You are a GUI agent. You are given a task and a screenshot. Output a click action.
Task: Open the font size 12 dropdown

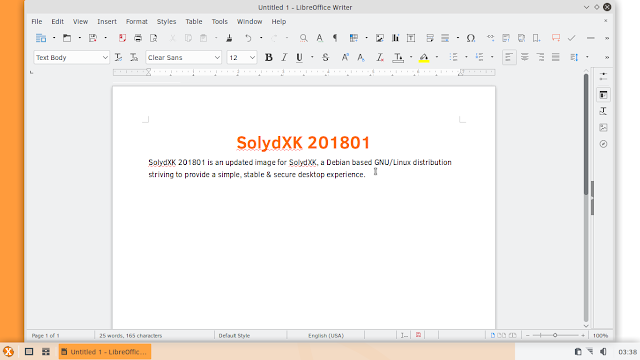coord(252,58)
